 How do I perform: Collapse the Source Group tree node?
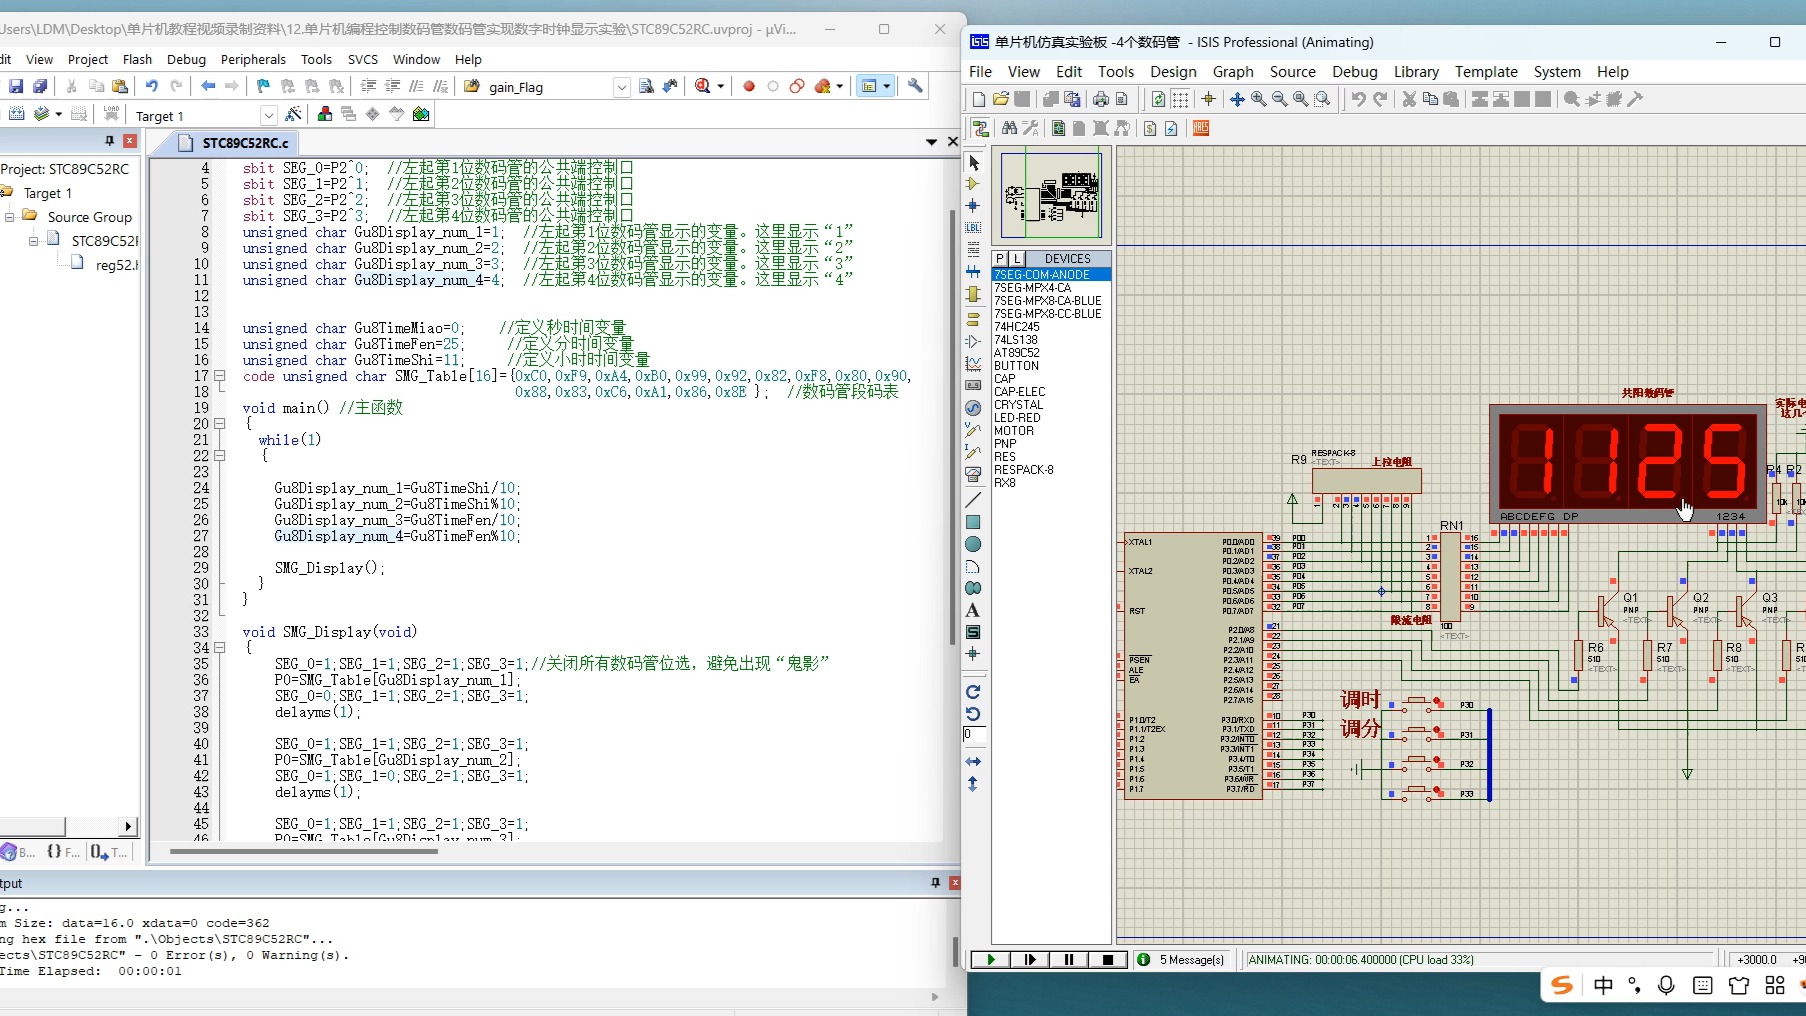point(10,217)
